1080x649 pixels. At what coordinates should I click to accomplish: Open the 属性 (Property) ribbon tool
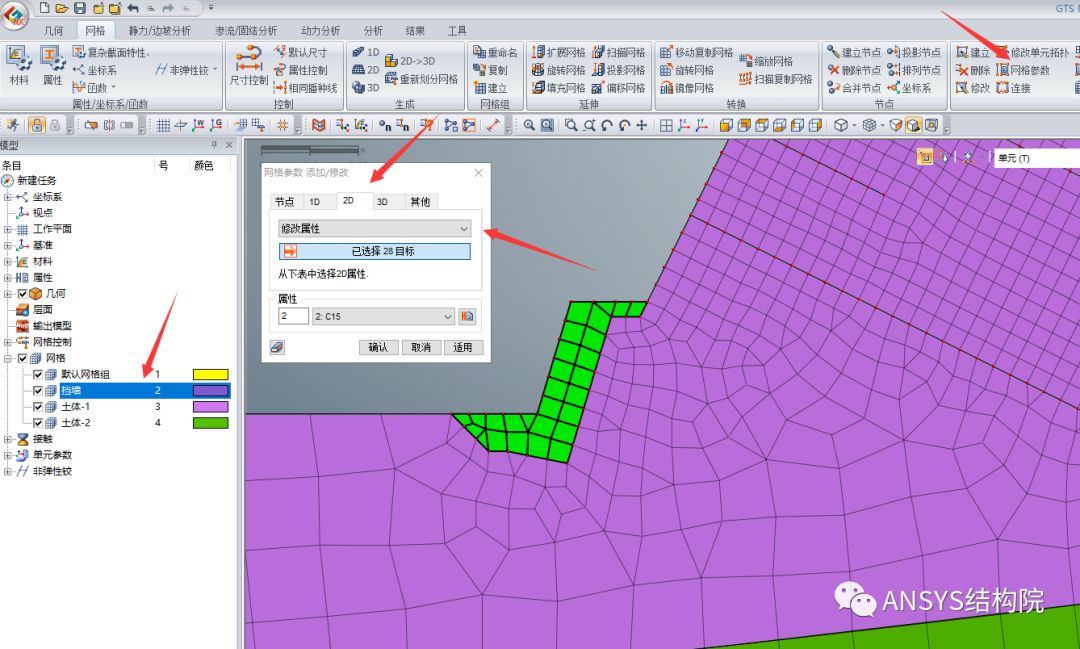coord(52,65)
